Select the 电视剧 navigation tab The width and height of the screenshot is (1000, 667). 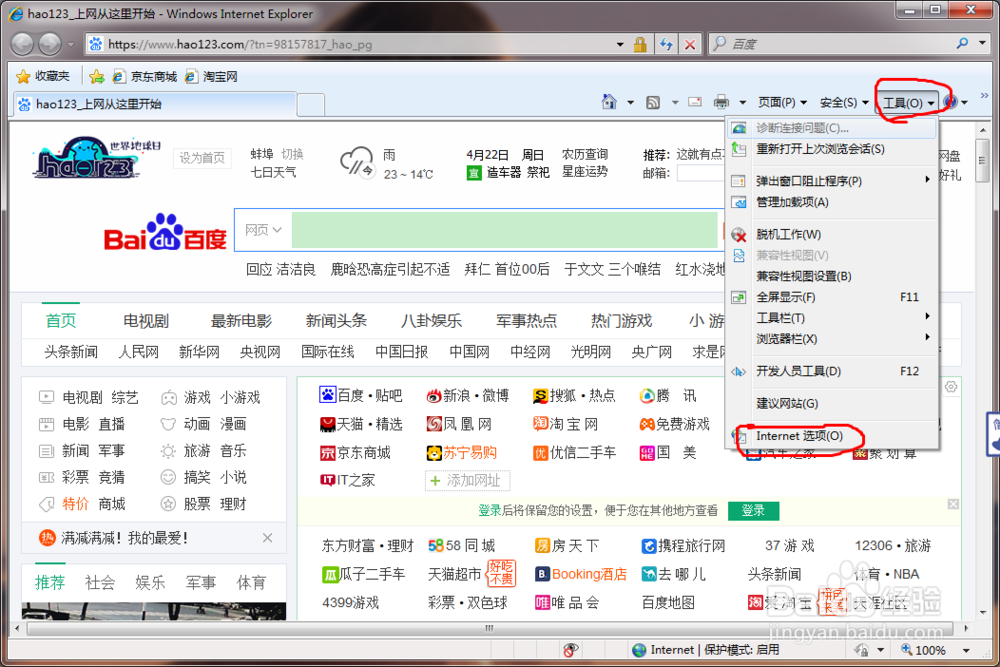[146, 321]
